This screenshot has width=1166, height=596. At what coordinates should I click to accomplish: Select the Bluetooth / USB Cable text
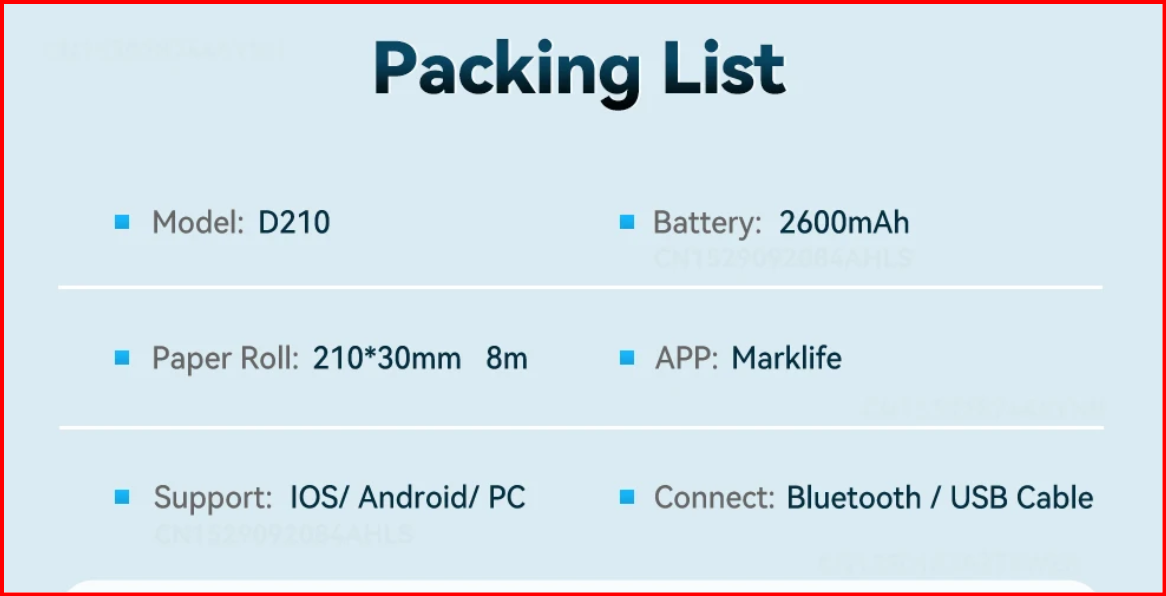click(x=940, y=497)
